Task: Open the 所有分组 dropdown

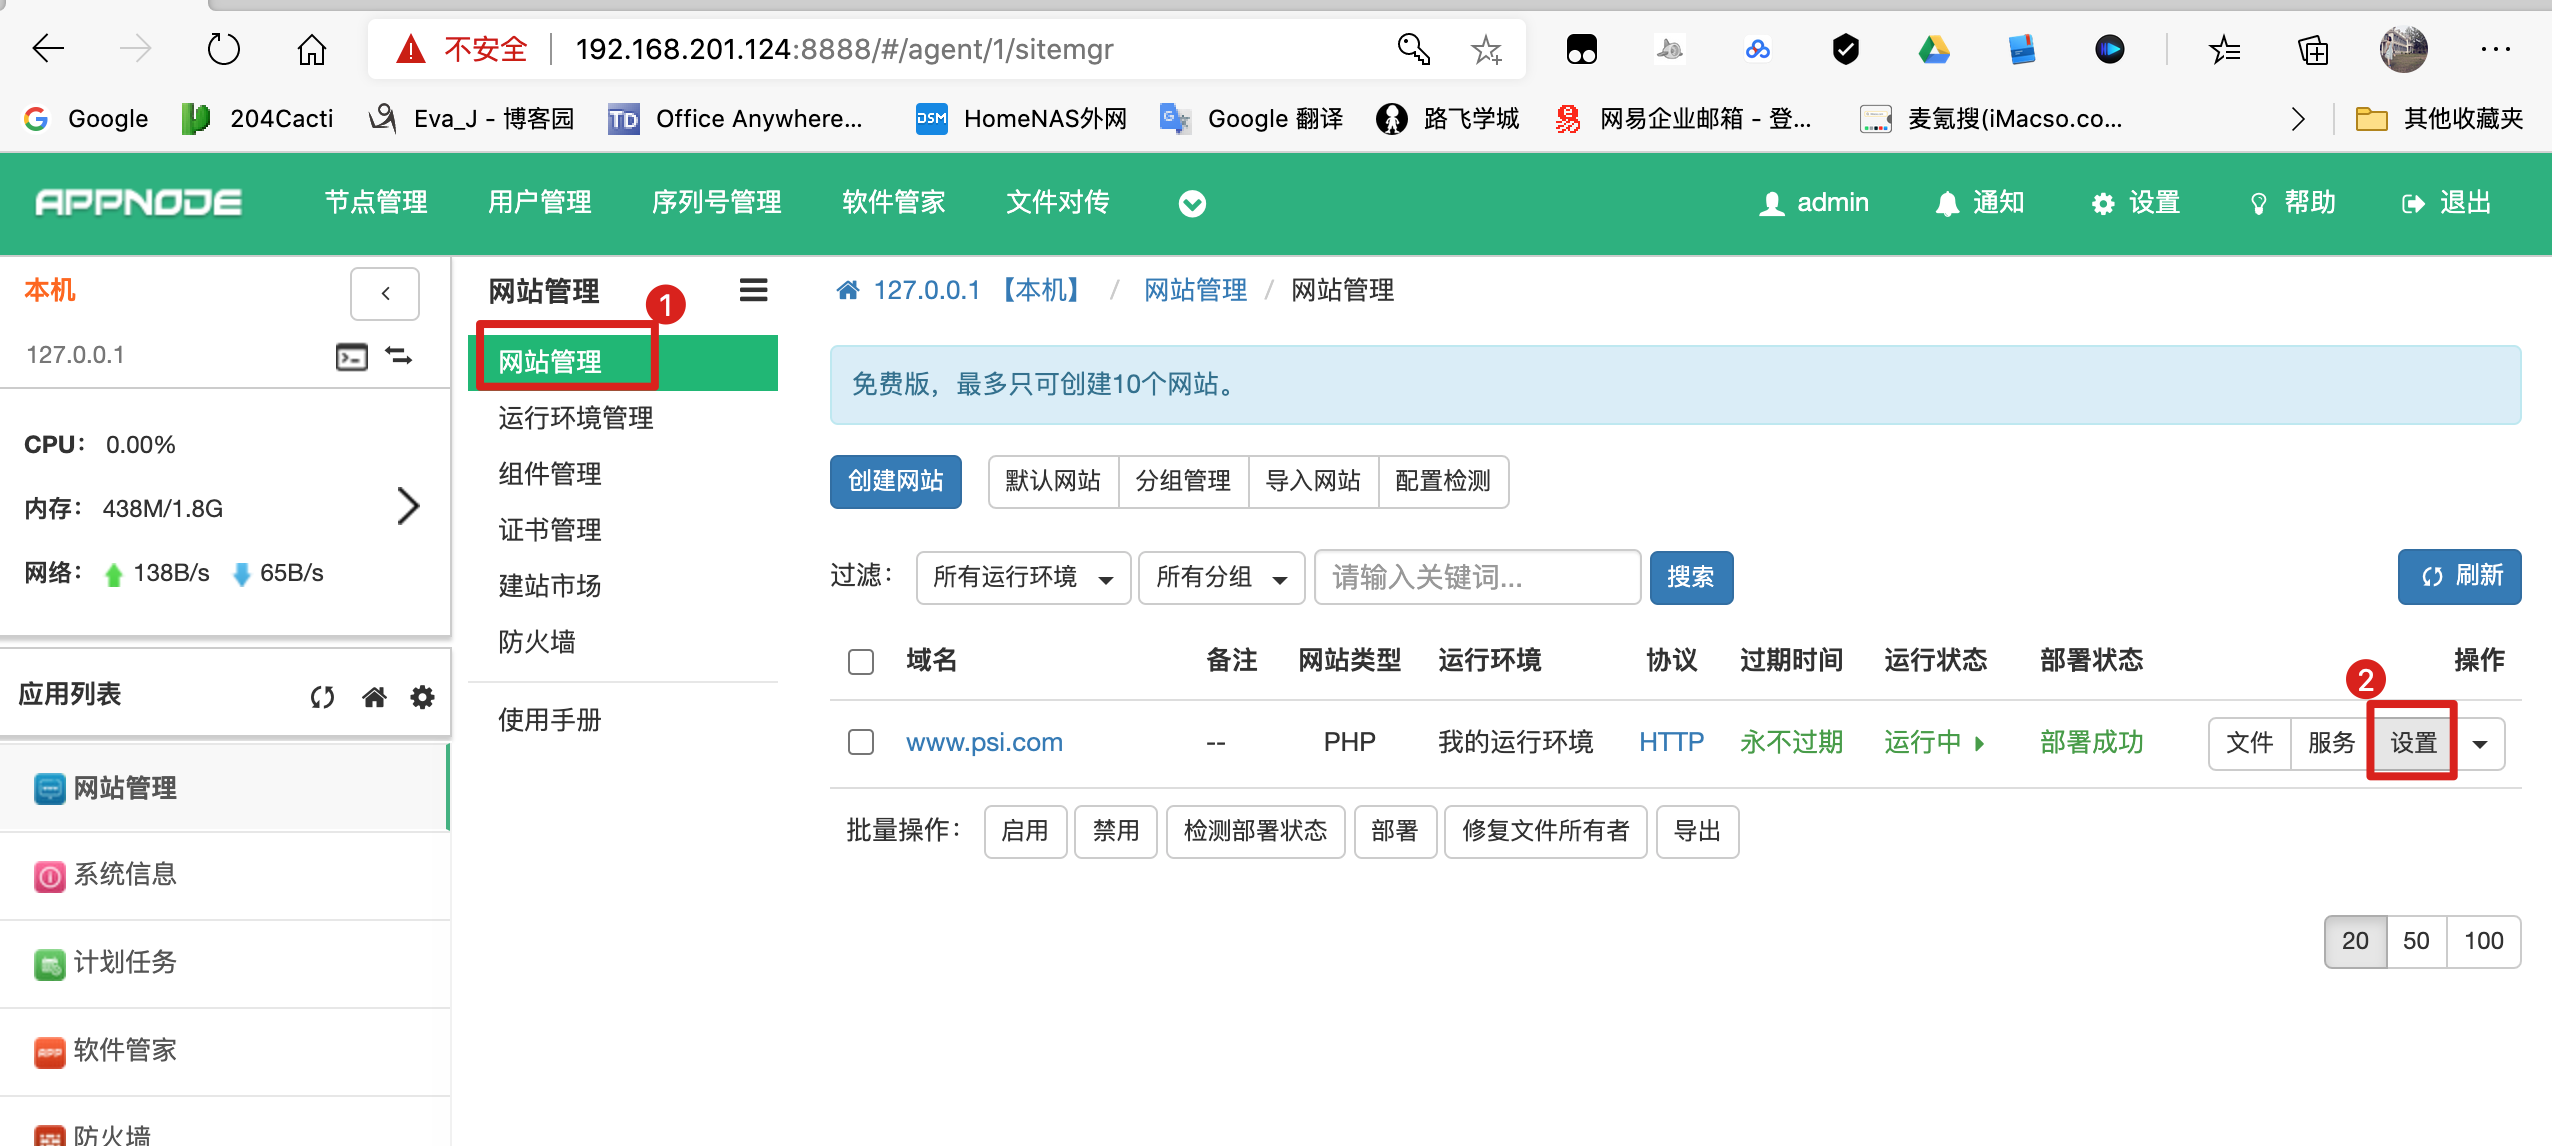Action: pos(1221,578)
